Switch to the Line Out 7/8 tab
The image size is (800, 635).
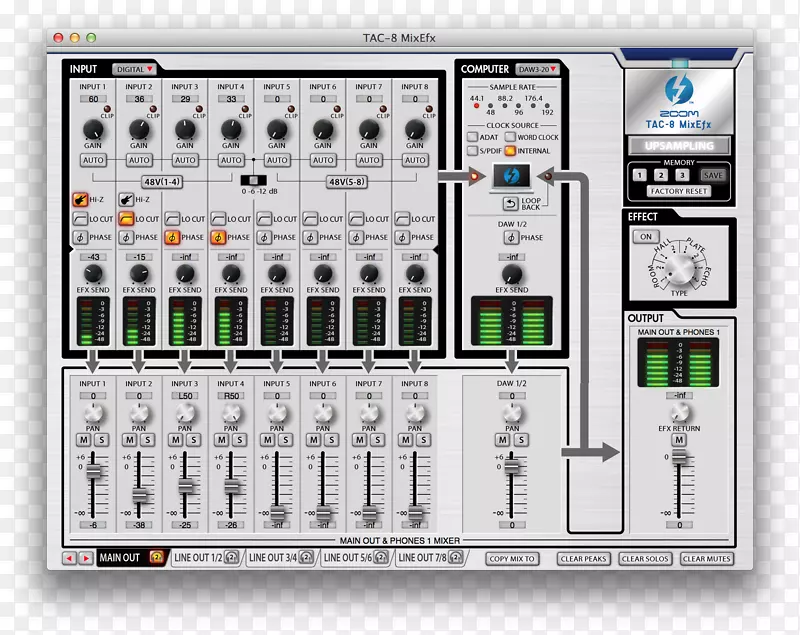(x=430, y=557)
